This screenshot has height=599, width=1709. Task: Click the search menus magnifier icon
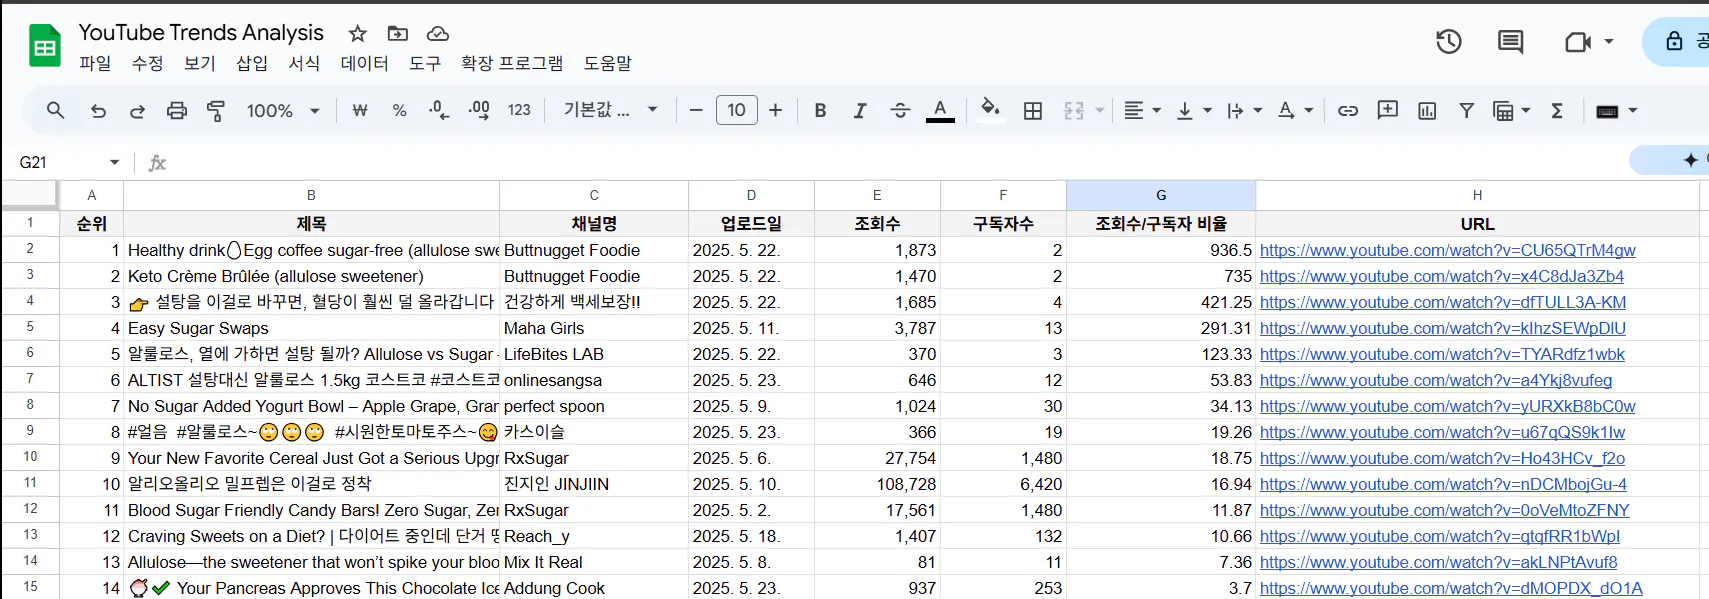coord(55,110)
